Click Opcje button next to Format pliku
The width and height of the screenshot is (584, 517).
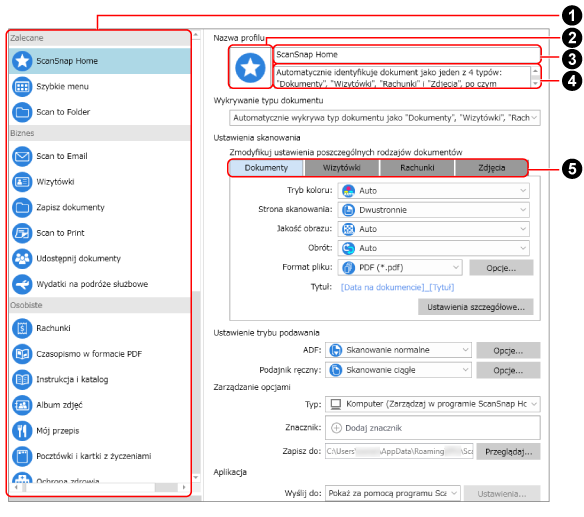pyautogui.click(x=501, y=268)
